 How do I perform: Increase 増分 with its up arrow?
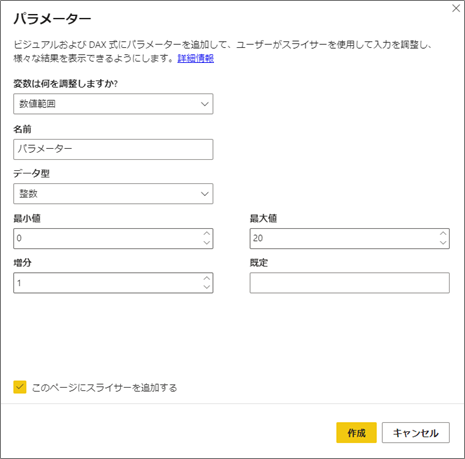click(x=207, y=278)
